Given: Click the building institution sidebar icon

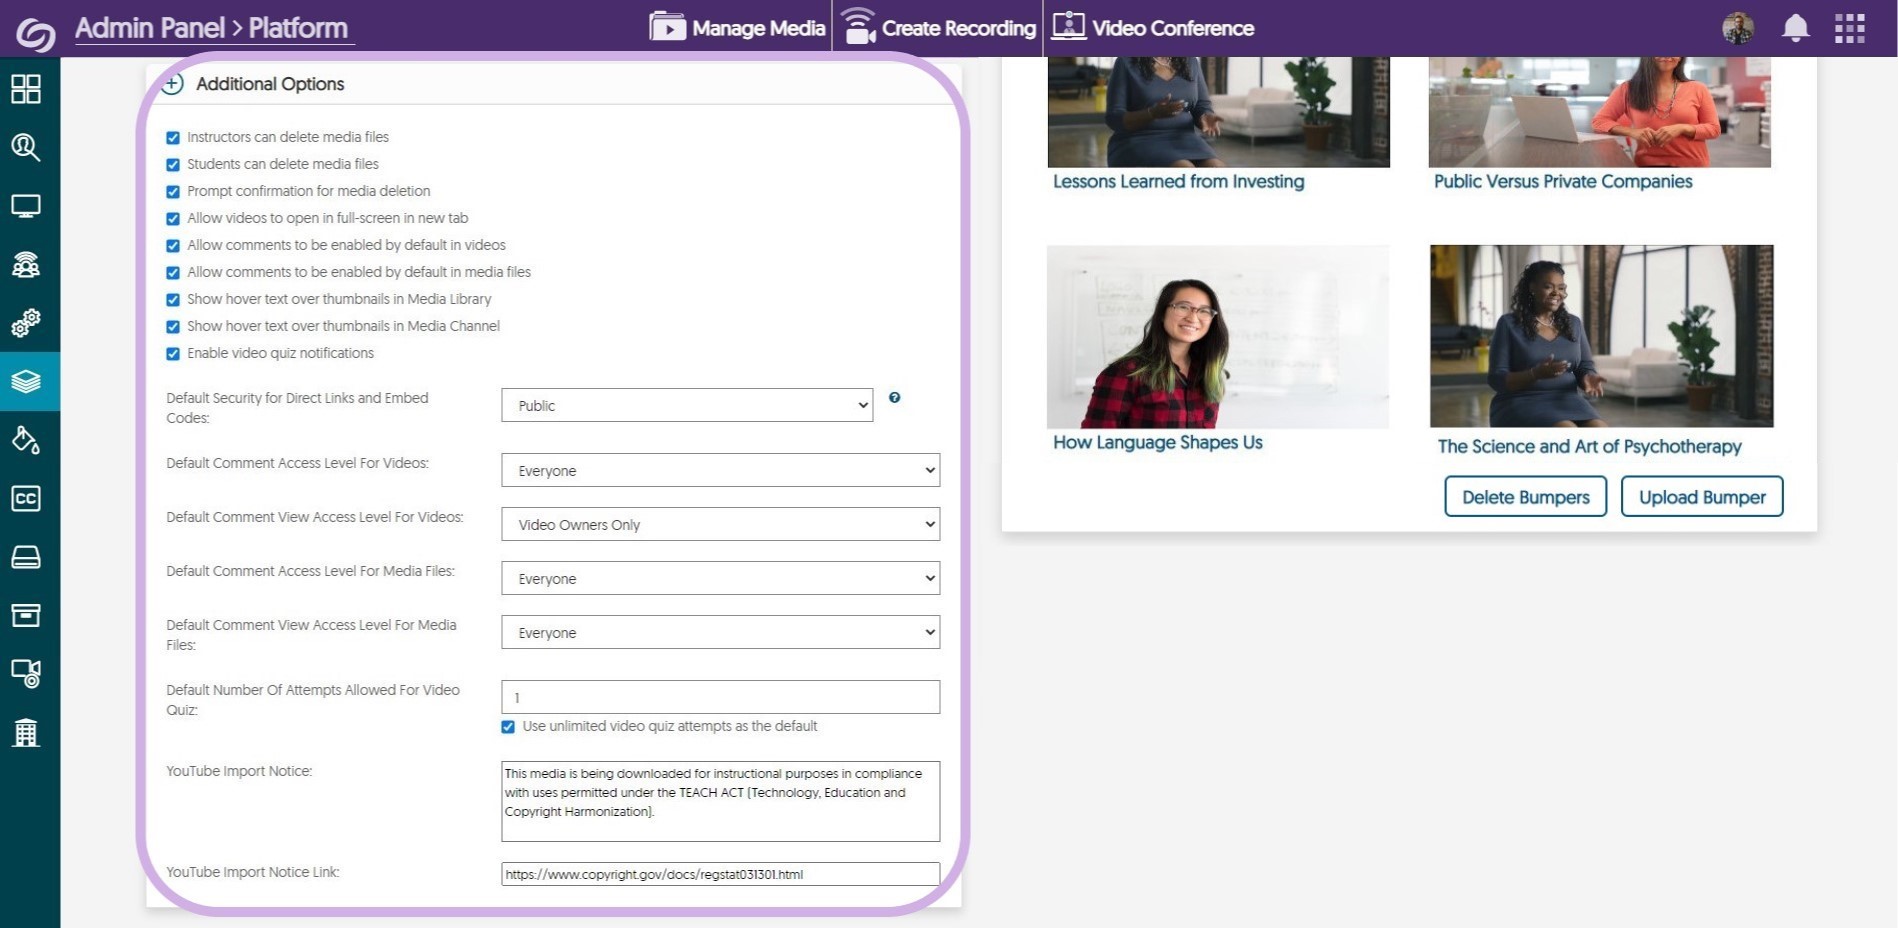Looking at the screenshot, I should [26, 733].
